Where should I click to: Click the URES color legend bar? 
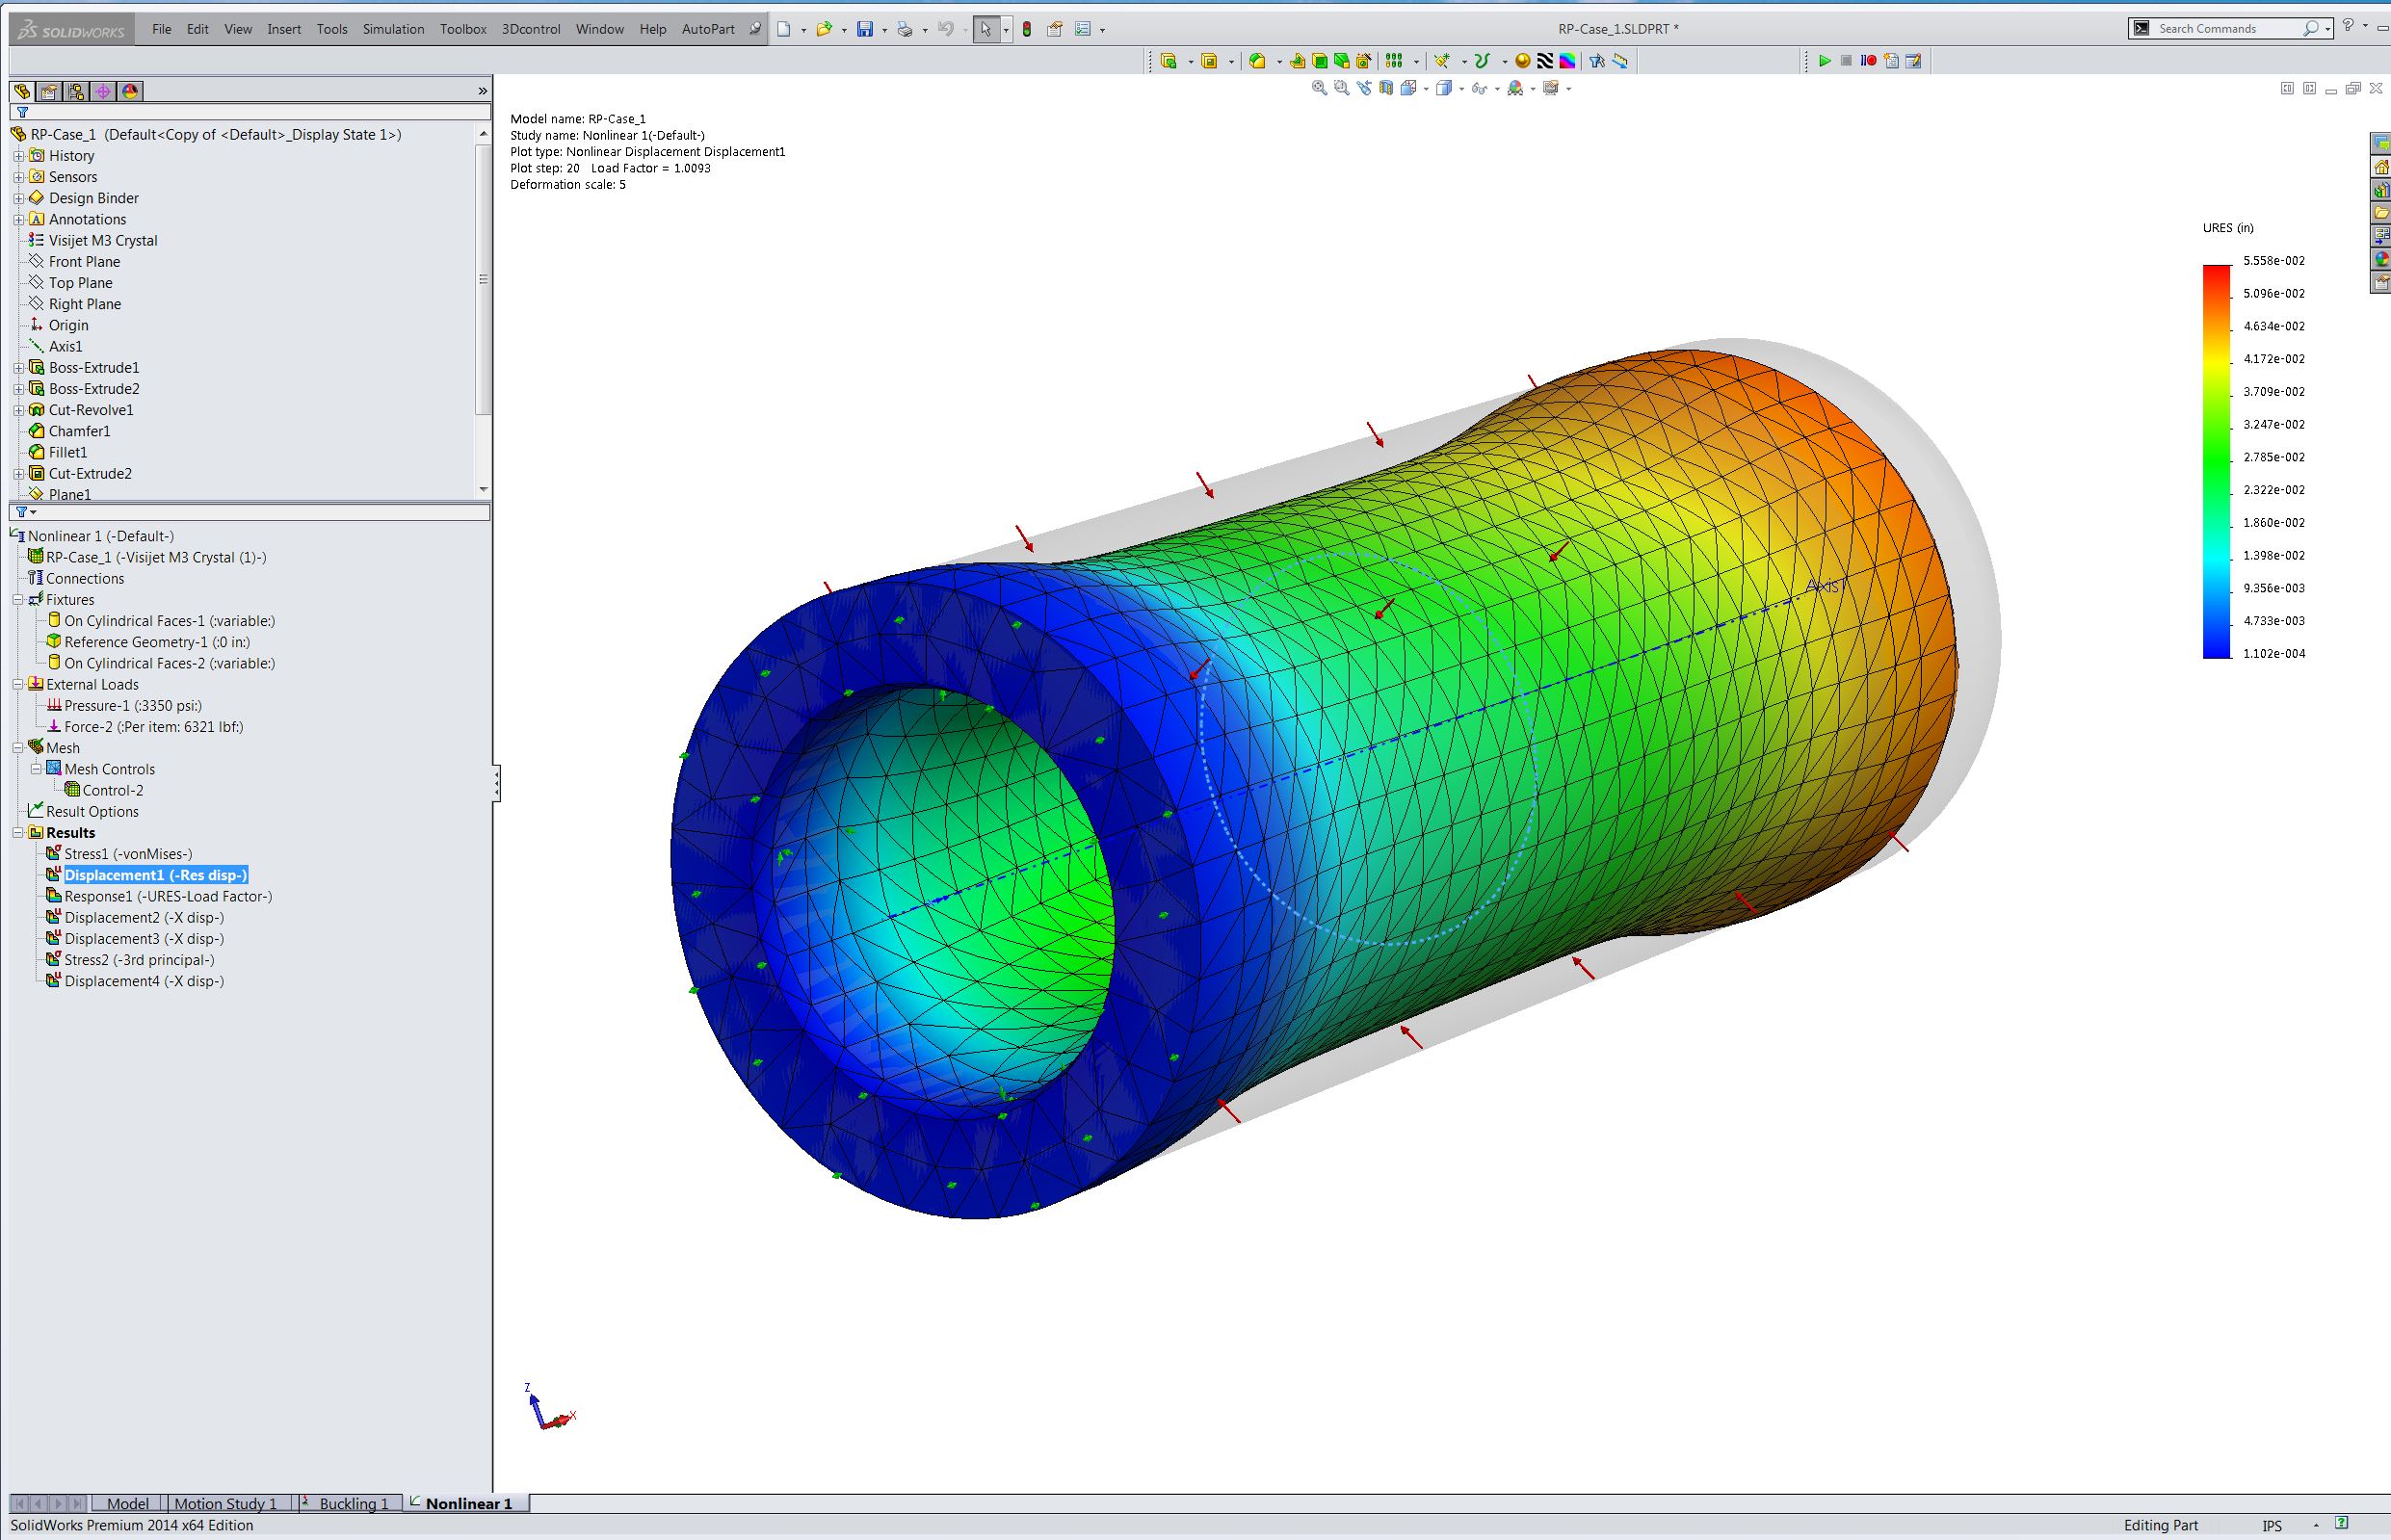click(2217, 461)
